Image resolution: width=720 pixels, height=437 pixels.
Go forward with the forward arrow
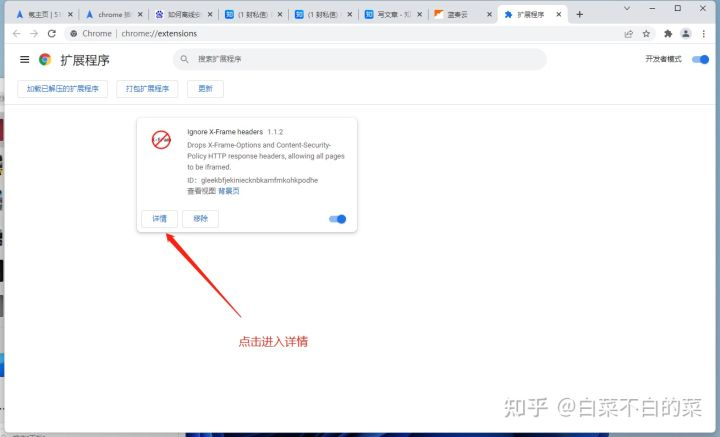(34, 34)
